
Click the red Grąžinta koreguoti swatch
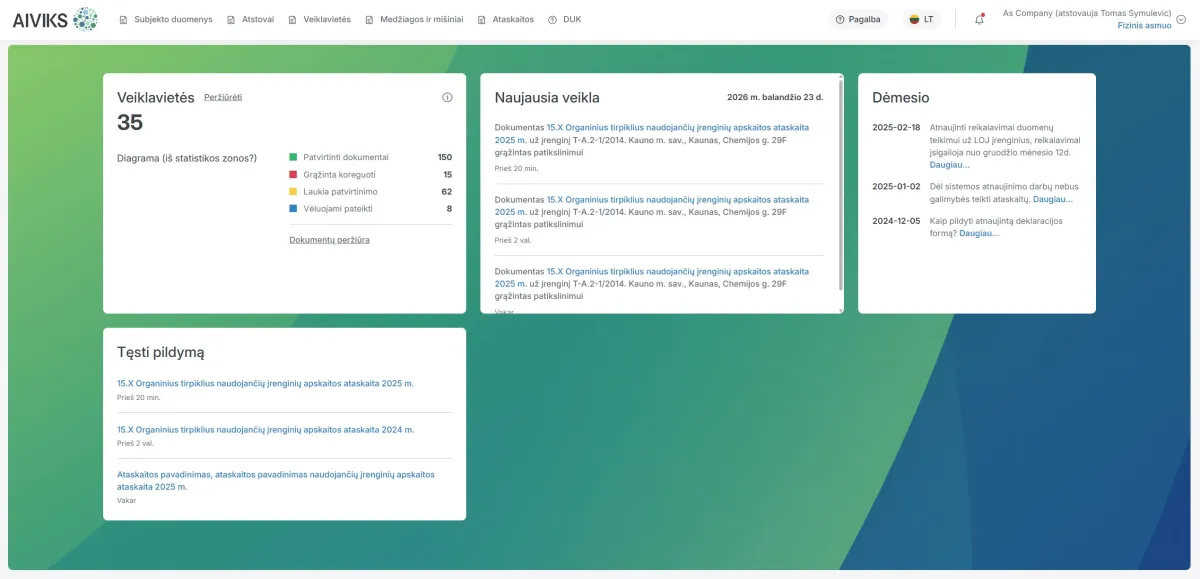(x=293, y=174)
